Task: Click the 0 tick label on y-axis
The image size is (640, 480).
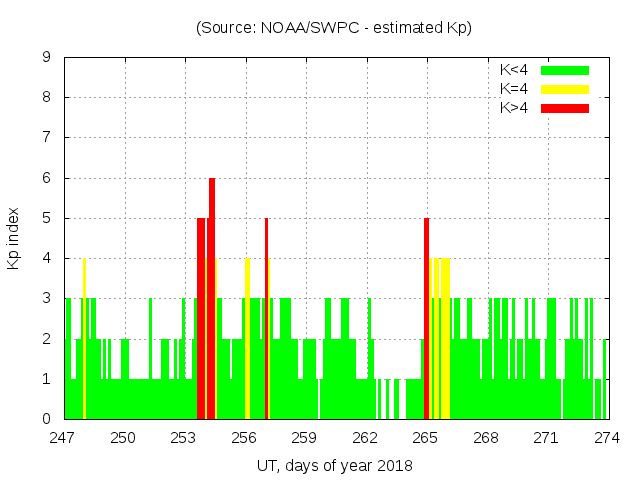Action: [x=47, y=419]
